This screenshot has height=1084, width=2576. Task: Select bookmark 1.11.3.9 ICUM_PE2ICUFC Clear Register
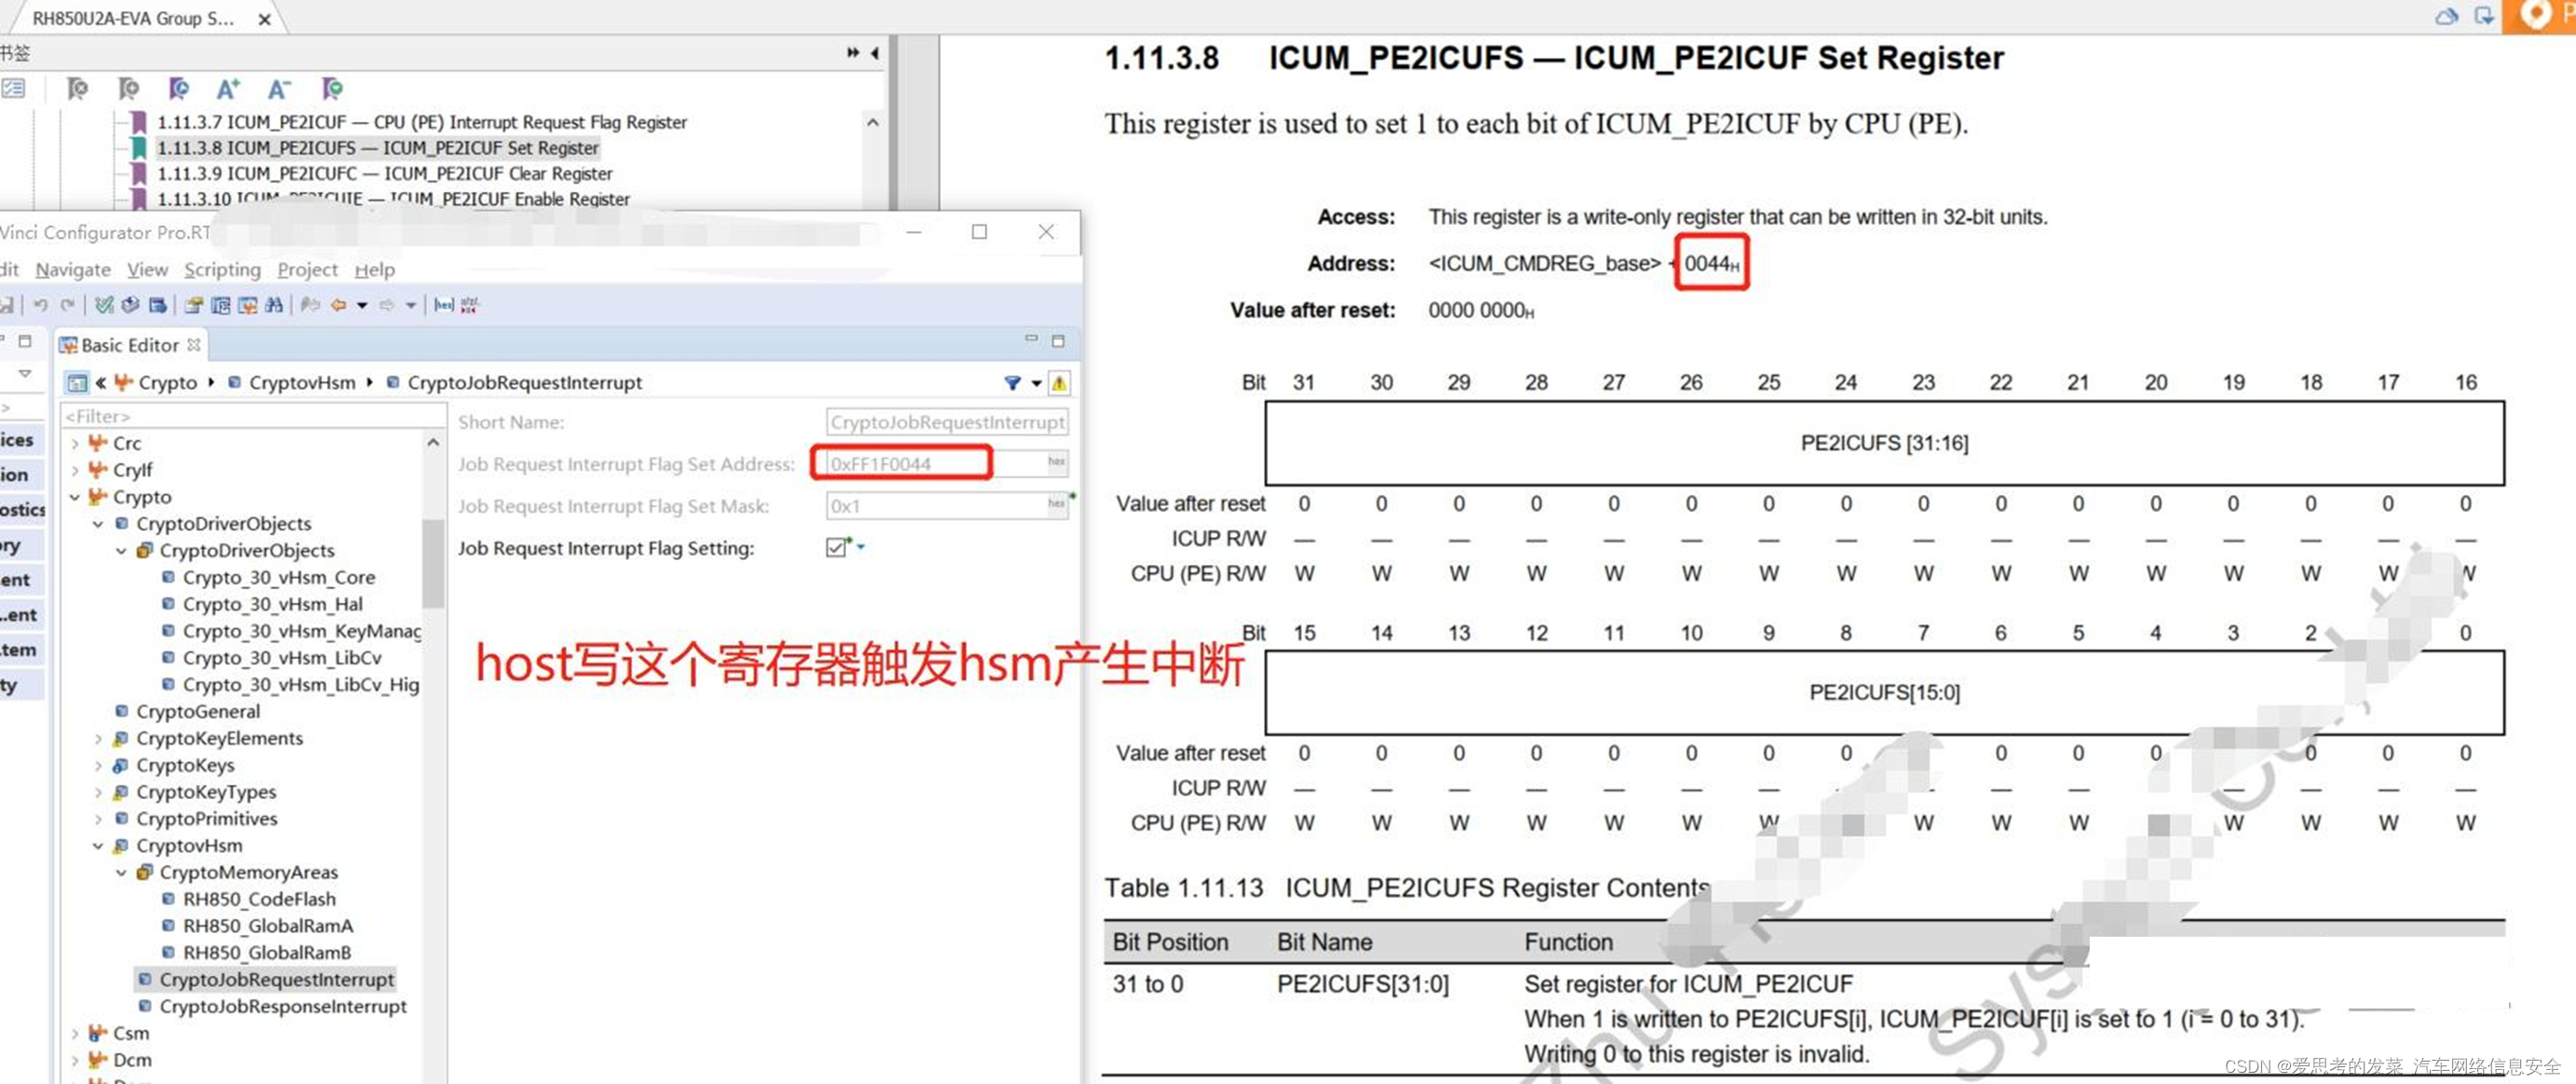point(384,174)
